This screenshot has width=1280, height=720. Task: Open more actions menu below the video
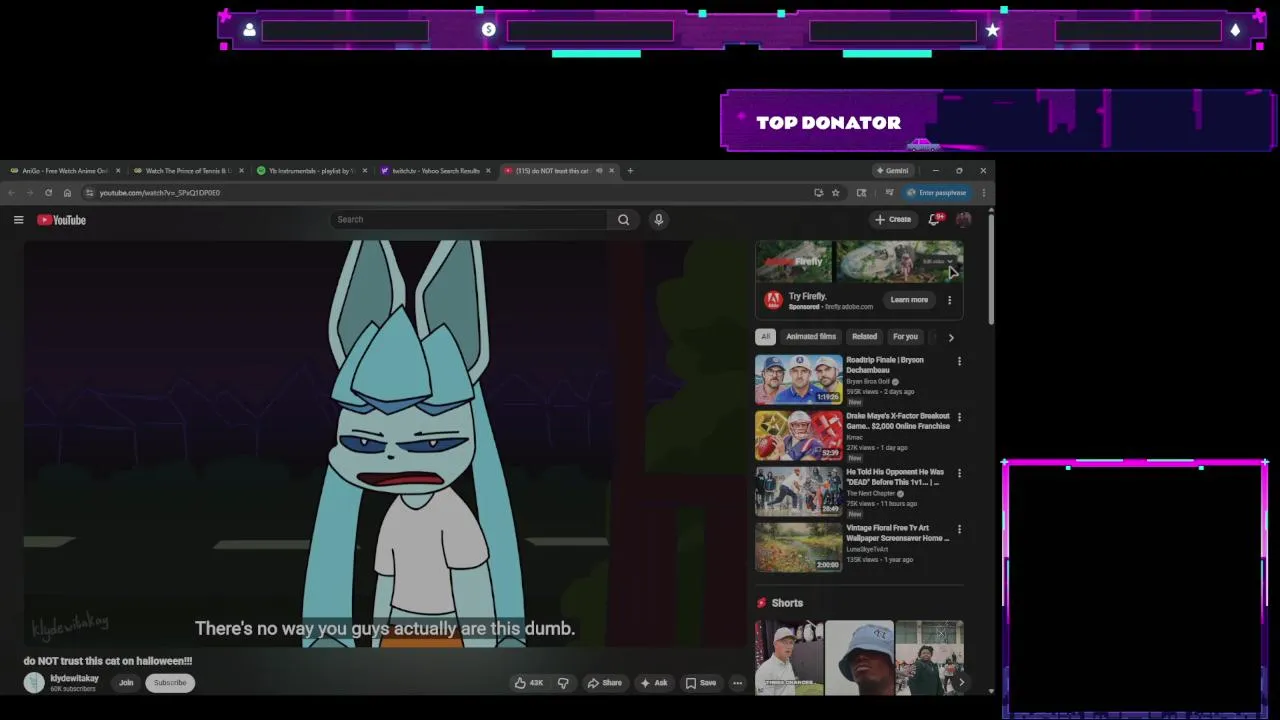click(737, 683)
